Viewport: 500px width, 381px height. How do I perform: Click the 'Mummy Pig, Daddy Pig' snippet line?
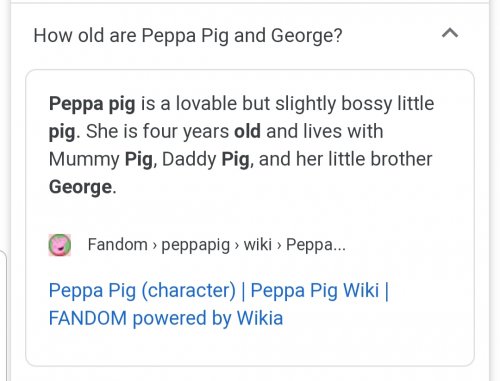[149, 159]
